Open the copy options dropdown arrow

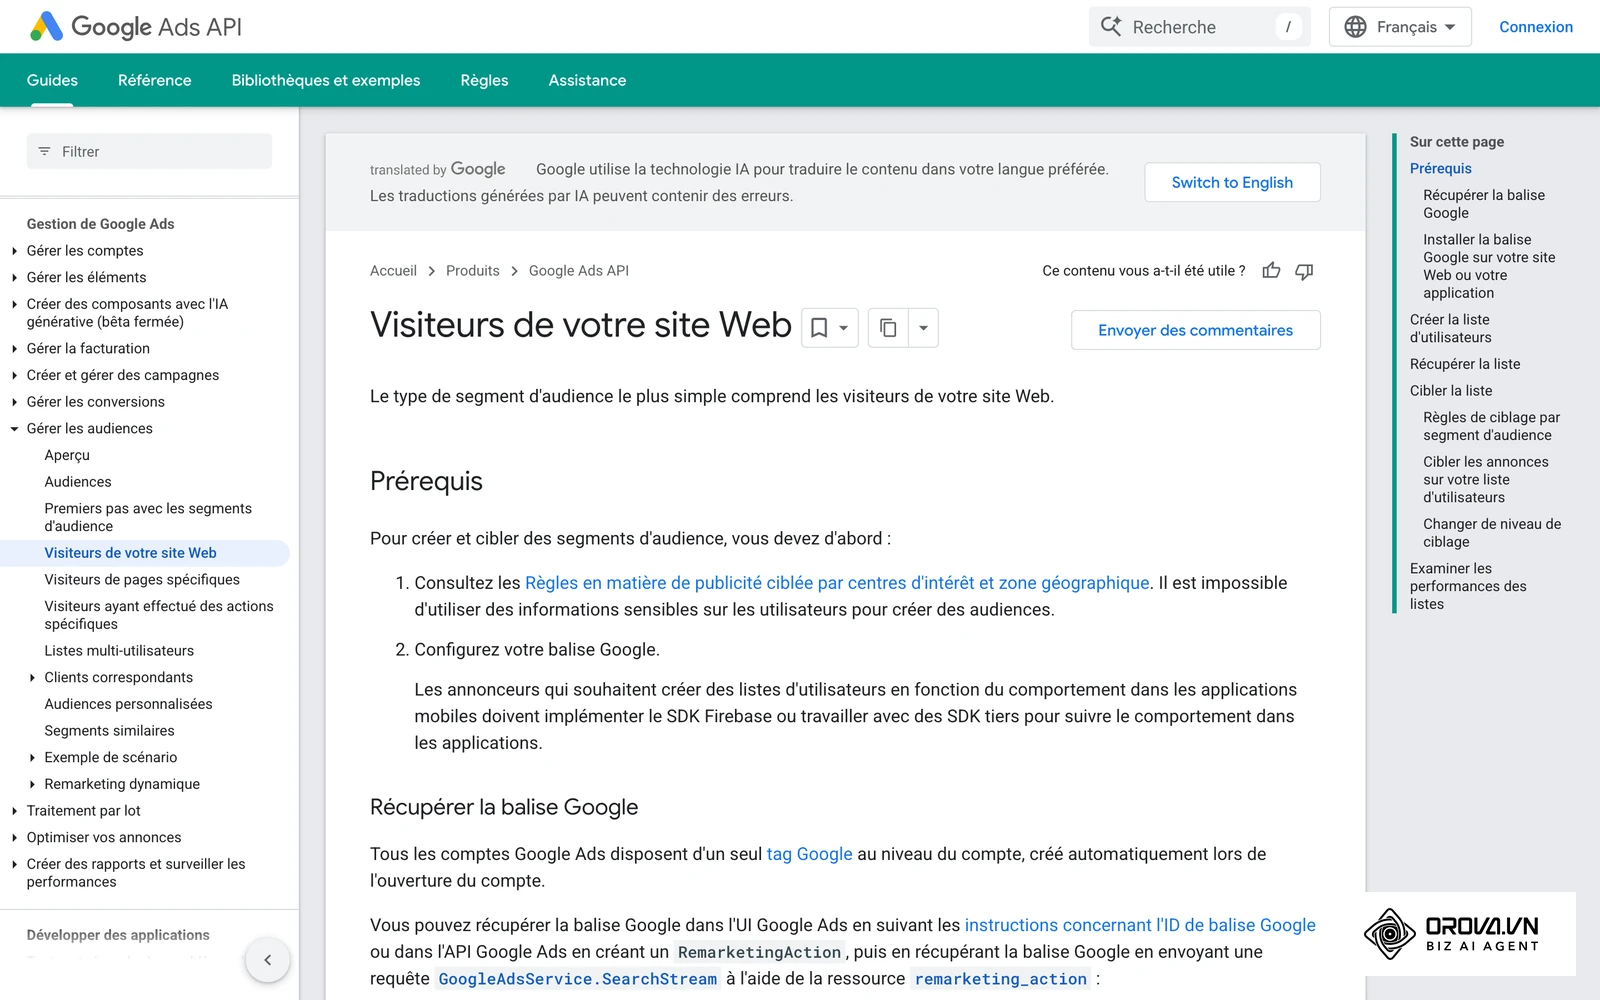[x=923, y=328]
